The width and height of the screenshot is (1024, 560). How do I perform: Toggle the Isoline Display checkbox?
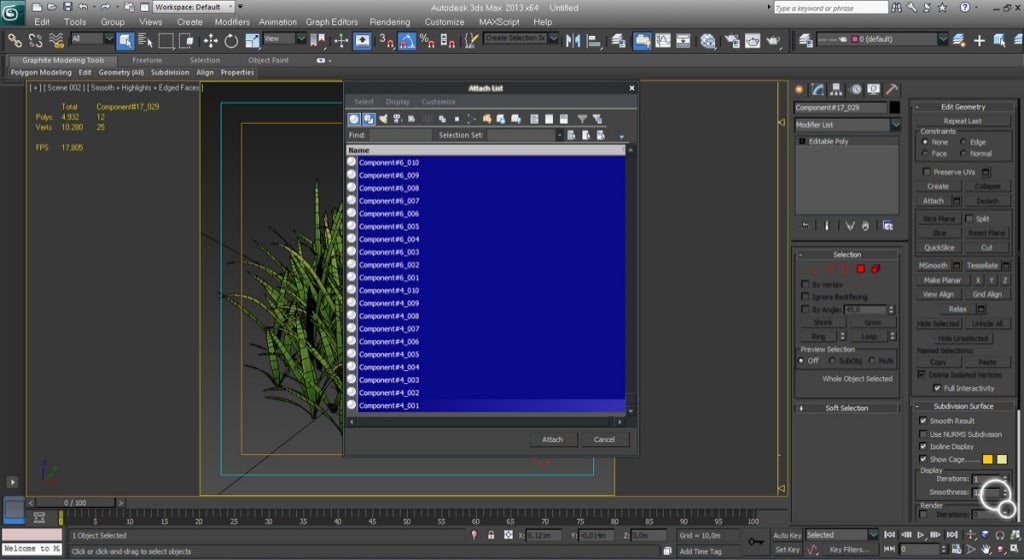(923, 446)
